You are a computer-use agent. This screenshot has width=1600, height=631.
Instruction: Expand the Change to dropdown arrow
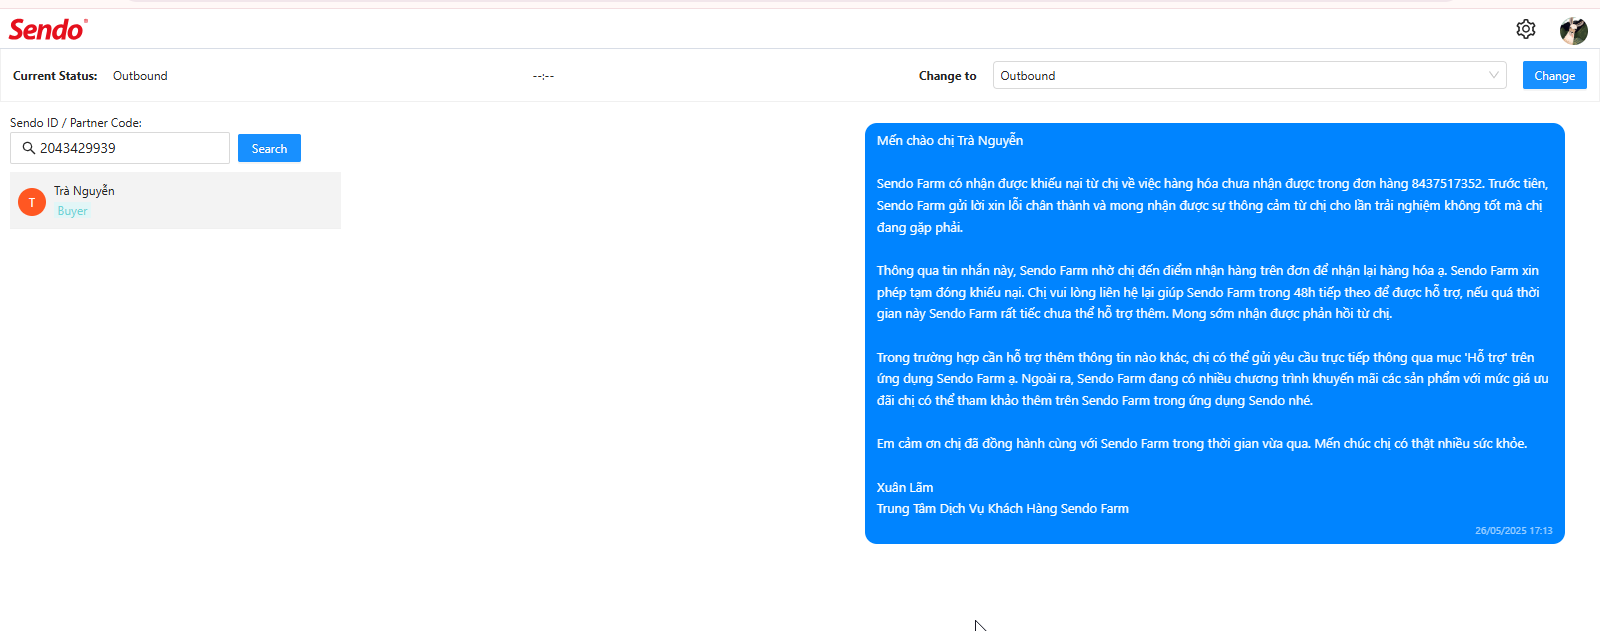pyautogui.click(x=1494, y=75)
